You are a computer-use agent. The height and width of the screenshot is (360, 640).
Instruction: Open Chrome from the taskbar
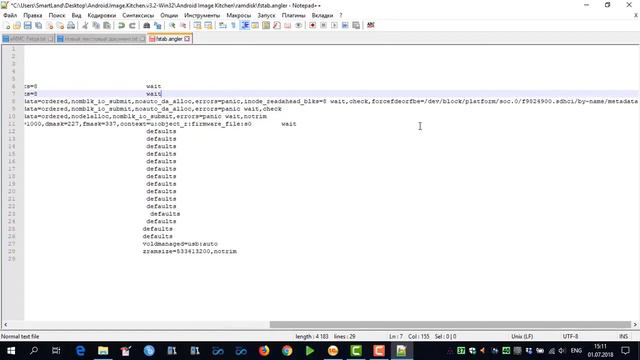point(287,351)
